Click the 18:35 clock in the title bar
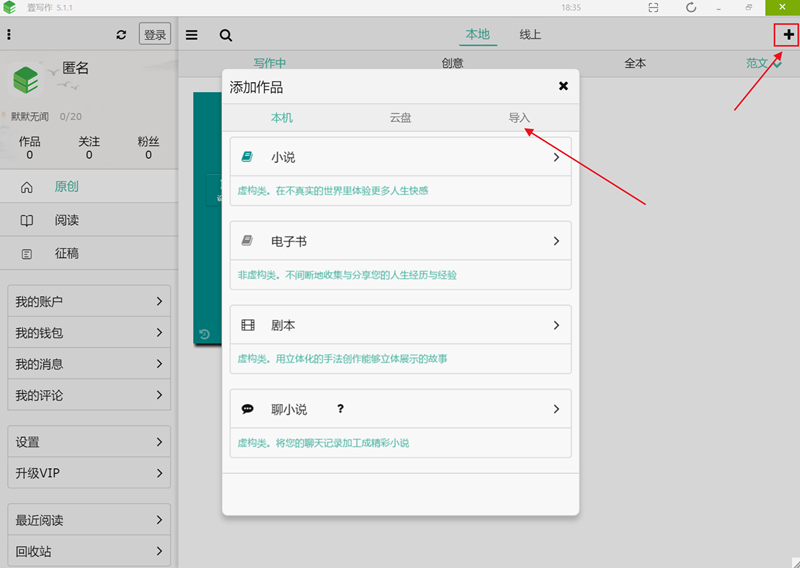This screenshot has height=568, width=800. (571, 8)
